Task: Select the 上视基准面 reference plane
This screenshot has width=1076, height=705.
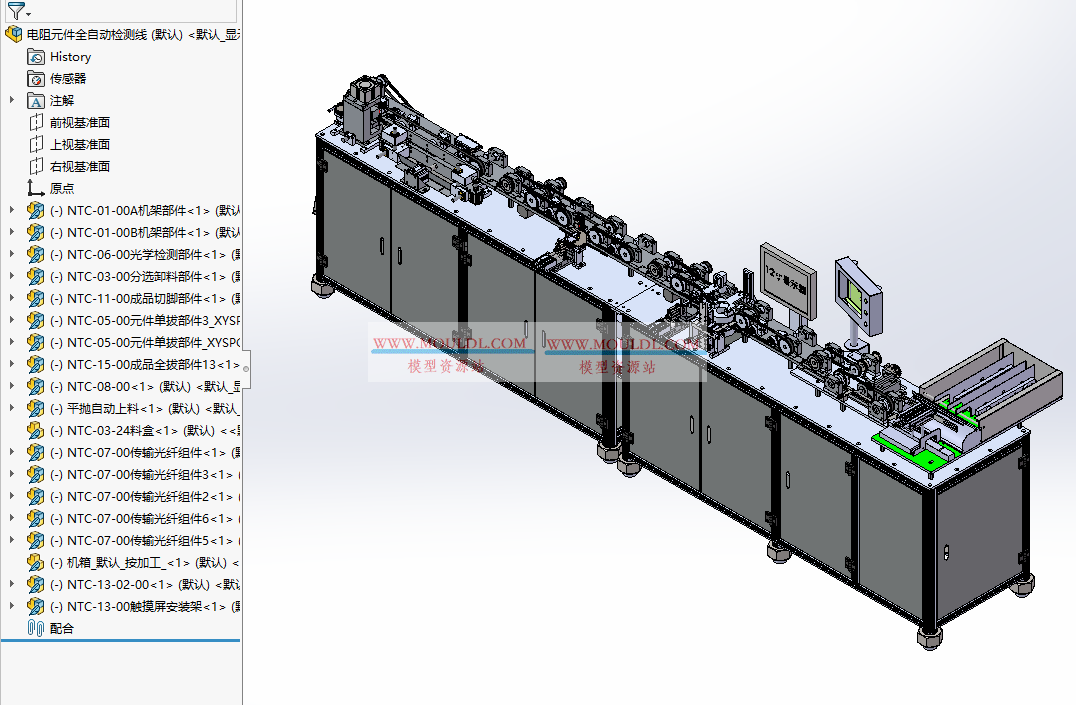Action: tap(80, 144)
